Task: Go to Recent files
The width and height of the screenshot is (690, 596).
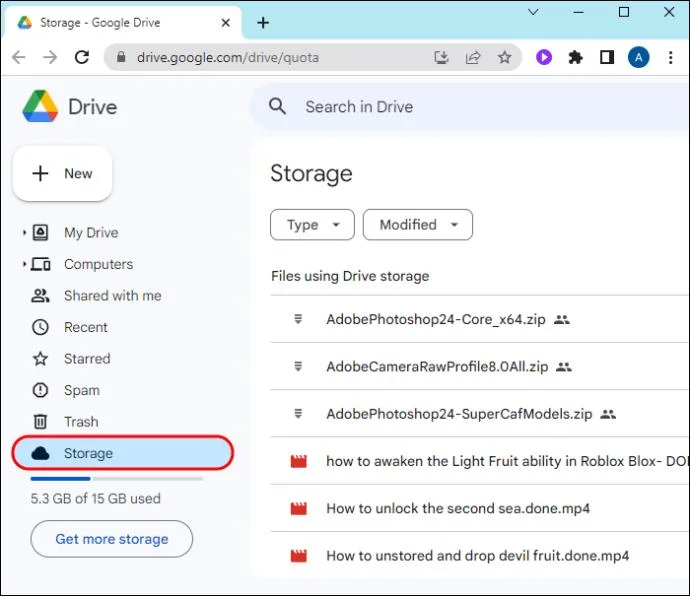Action: click(86, 327)
